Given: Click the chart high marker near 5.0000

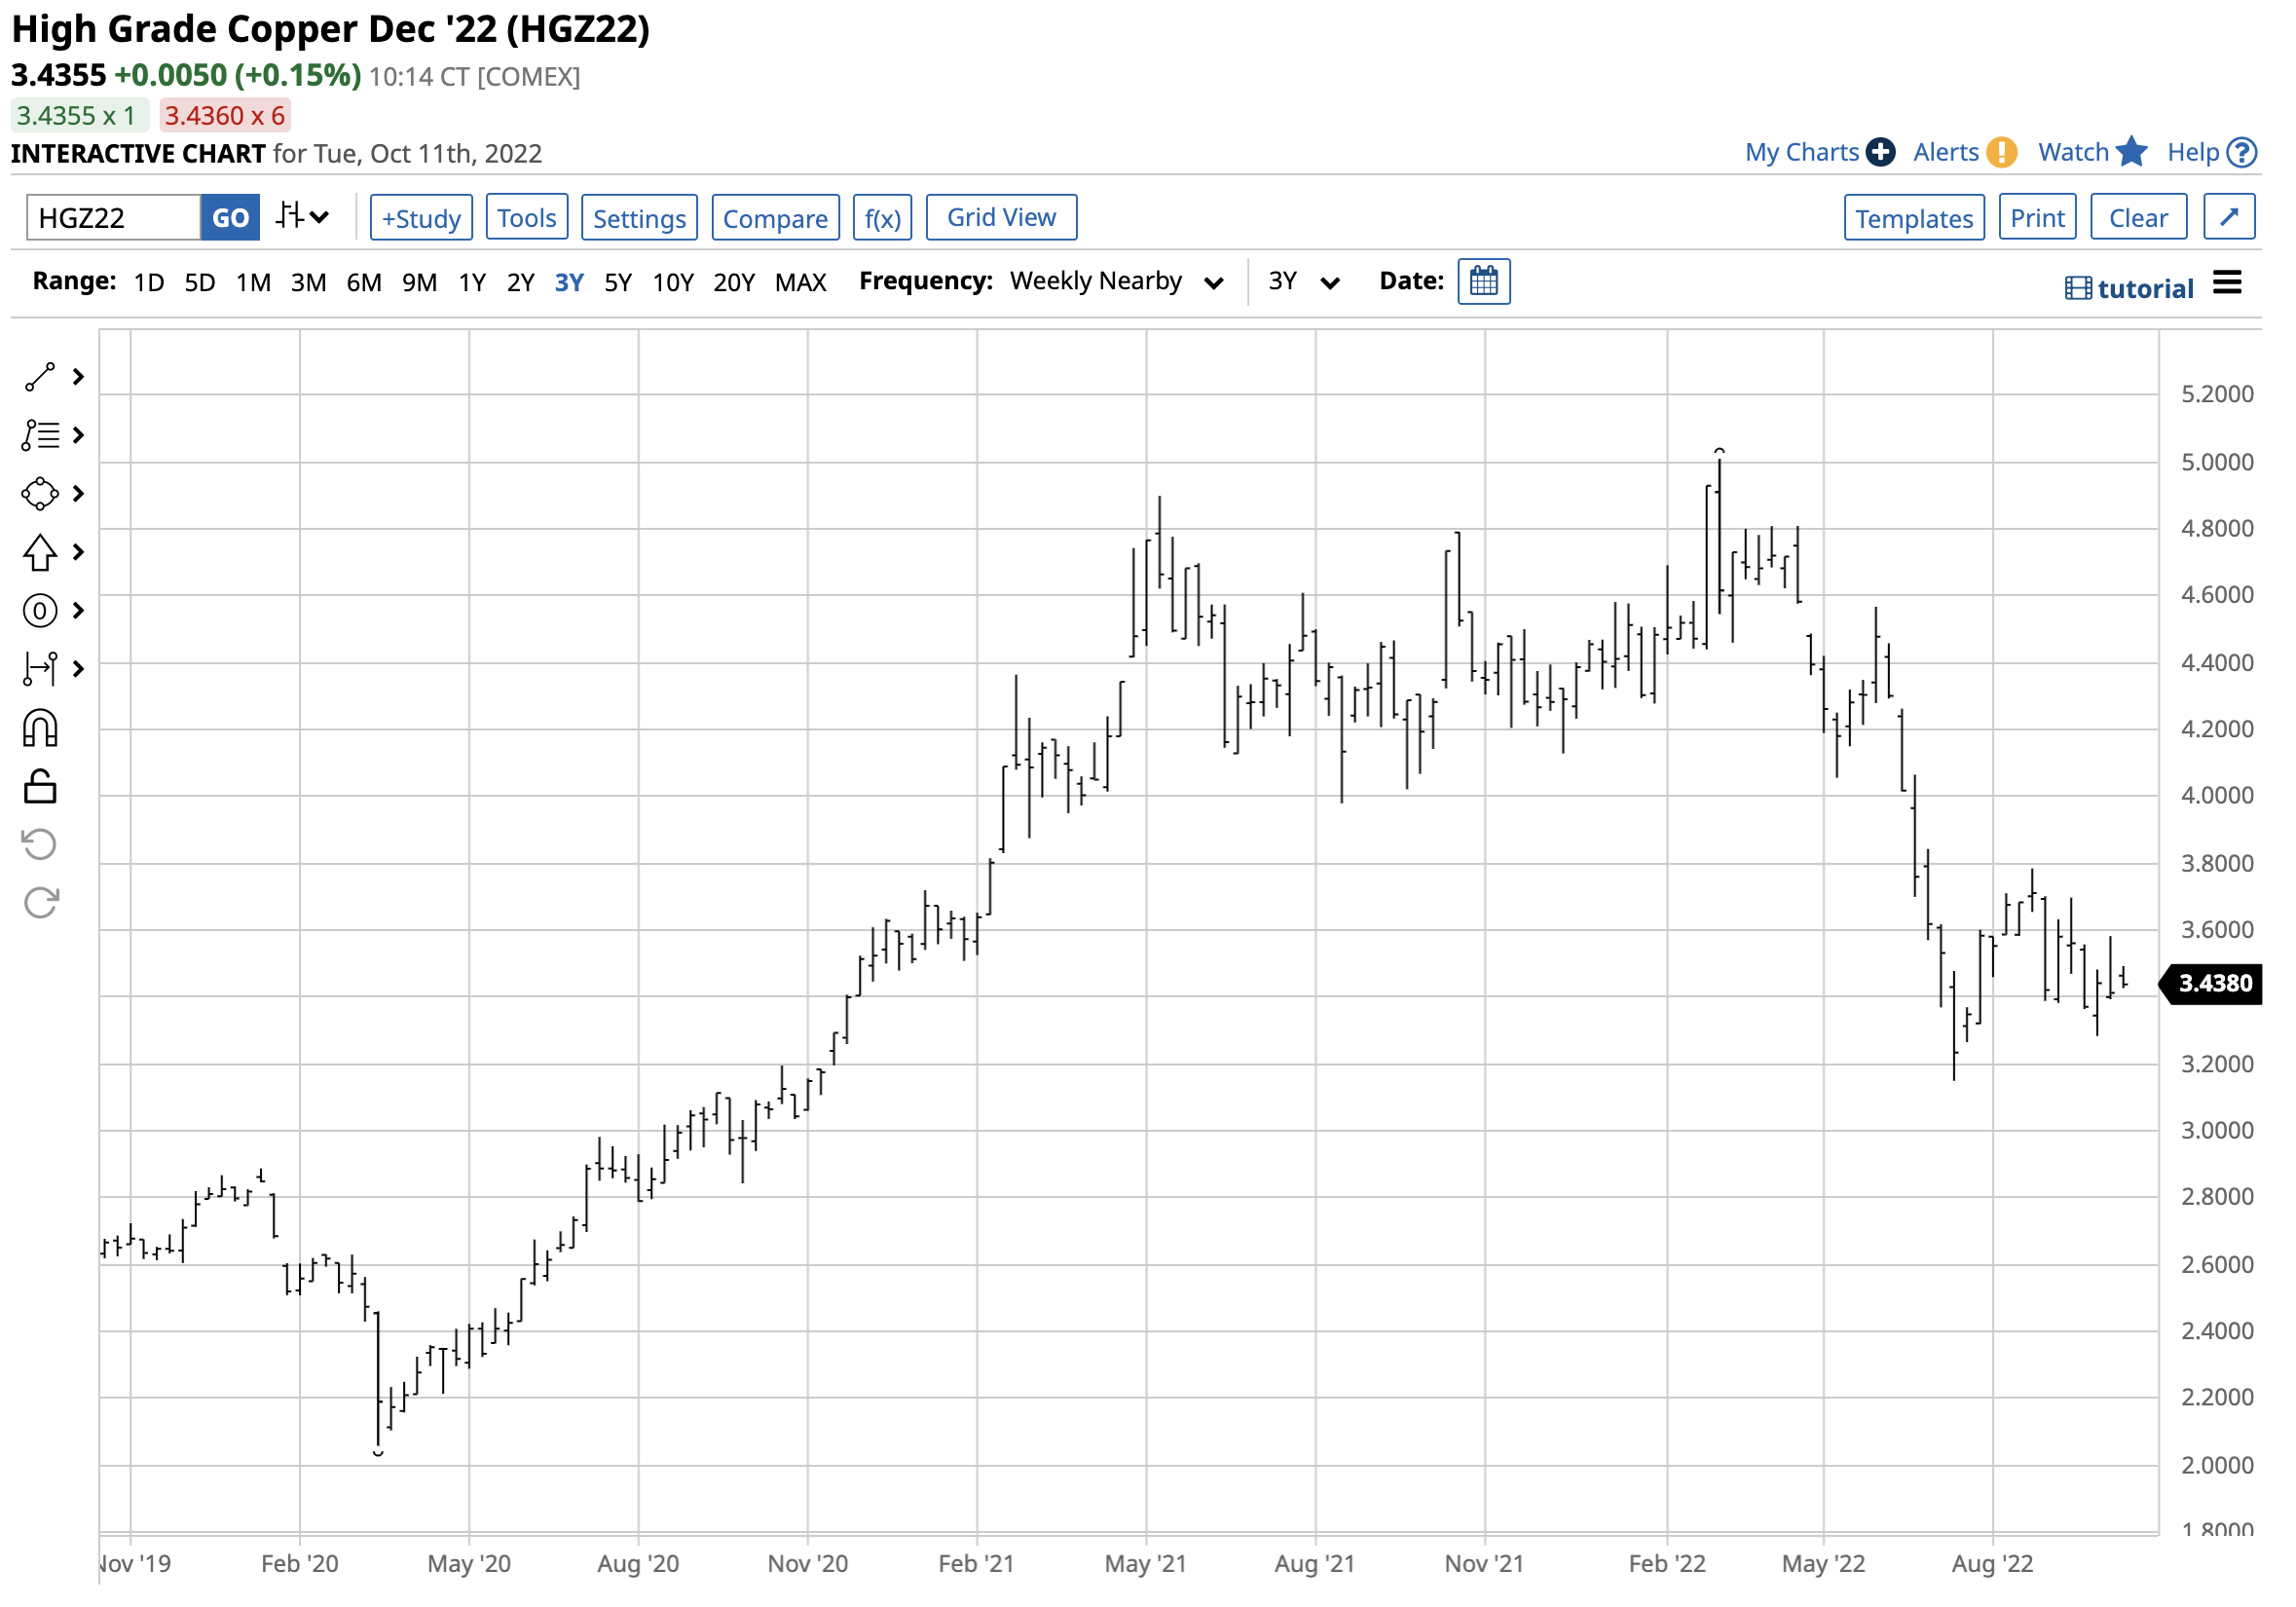Looking at the screenshot, I should pos(1719,451).
